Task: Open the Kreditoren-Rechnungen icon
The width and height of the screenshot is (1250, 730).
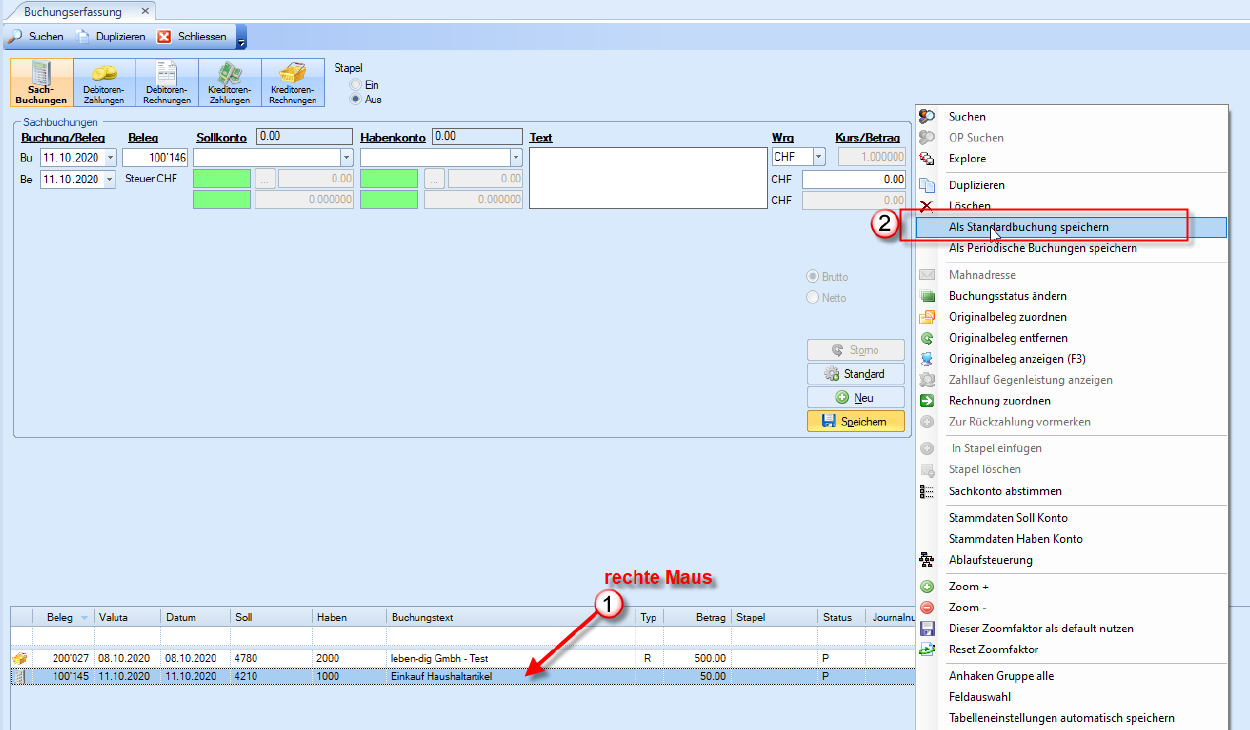Action: point(293,83)
